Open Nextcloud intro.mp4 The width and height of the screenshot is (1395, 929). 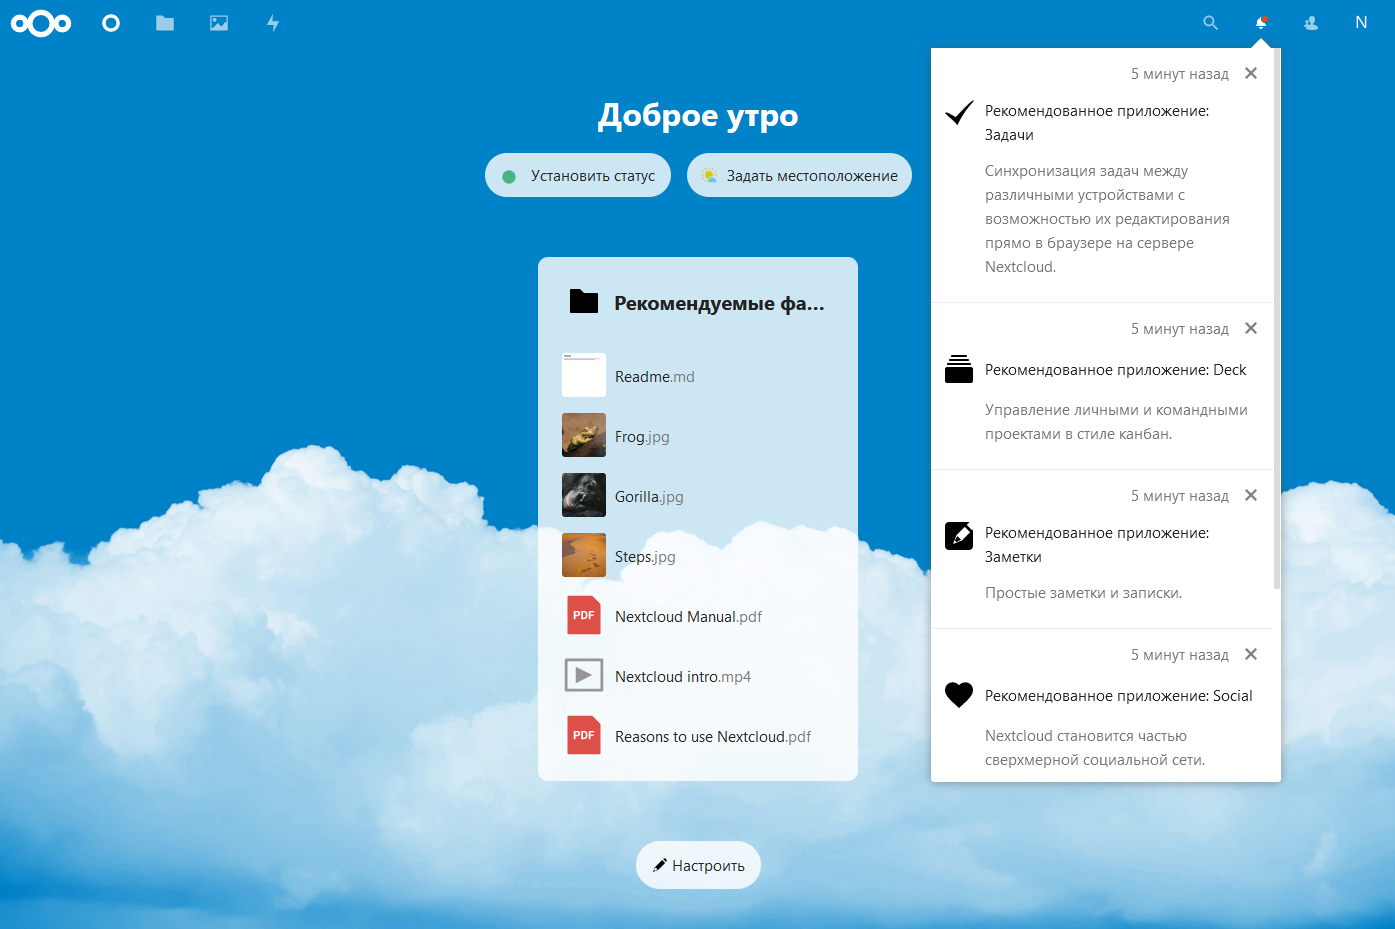tap(698, 676)
